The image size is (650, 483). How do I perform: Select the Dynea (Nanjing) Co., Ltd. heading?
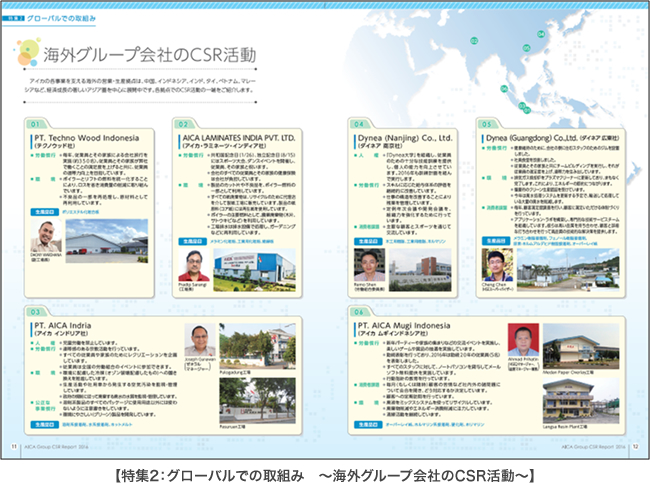(405, 138)
